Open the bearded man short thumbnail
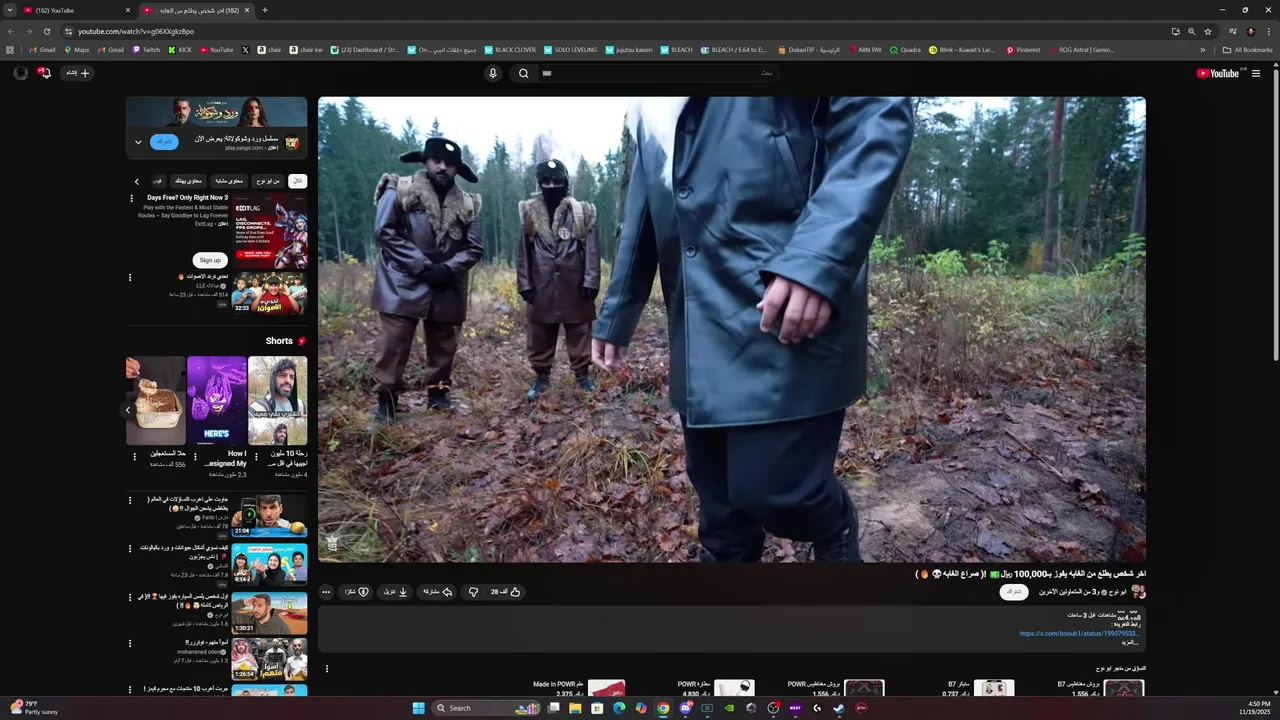1280x720 pixels. [278, 400]
